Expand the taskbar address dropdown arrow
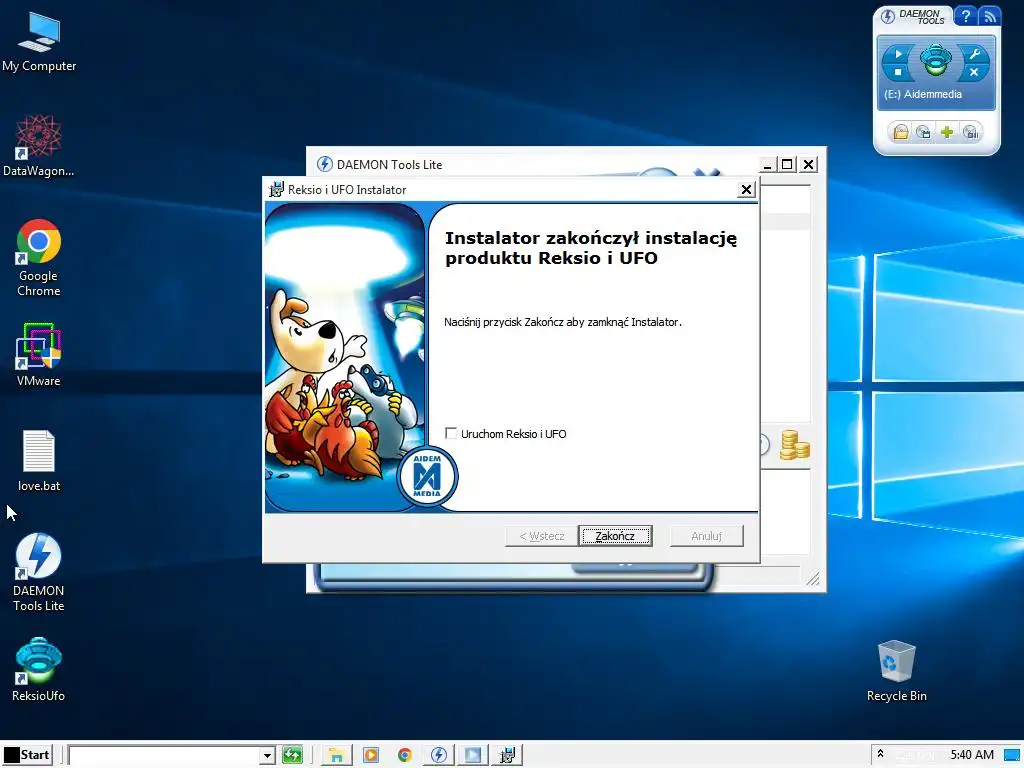This screenshot has height=768, width=1024. 266,756
